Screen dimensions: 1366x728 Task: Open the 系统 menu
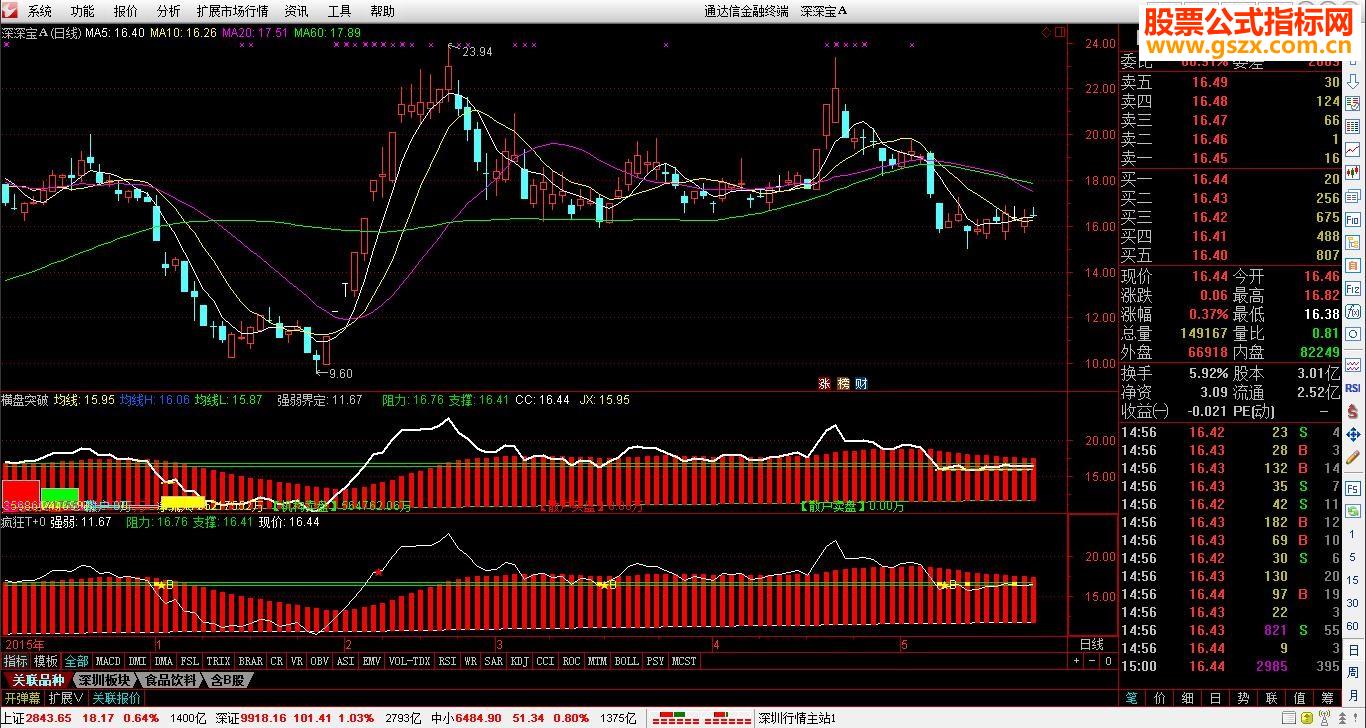tap(40, 11)
